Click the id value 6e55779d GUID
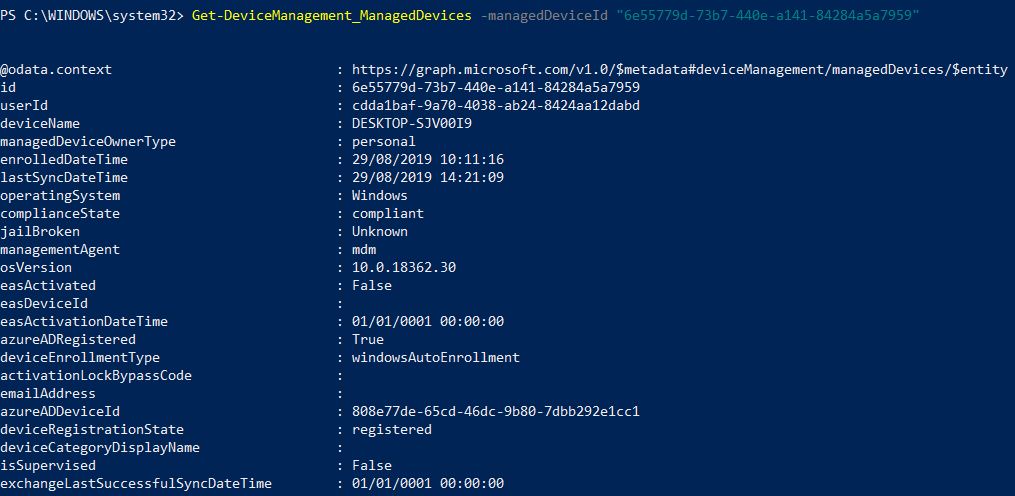The image size is (1015, 496). 496,87
